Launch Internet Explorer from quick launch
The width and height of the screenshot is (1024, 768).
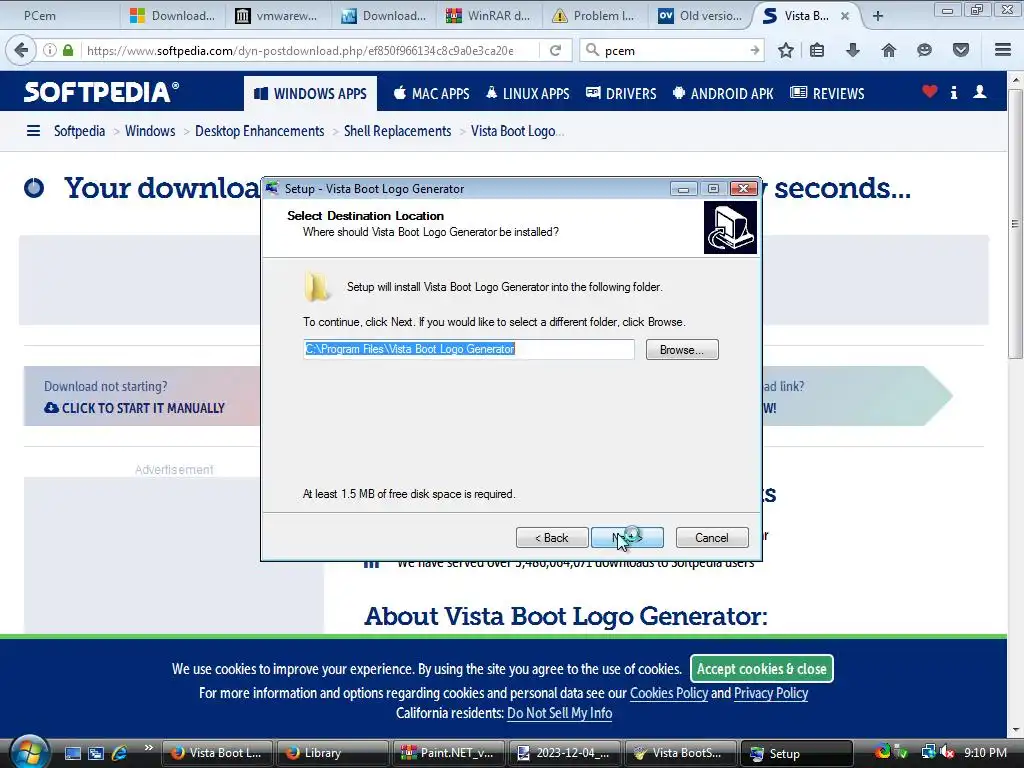[120, 753]
